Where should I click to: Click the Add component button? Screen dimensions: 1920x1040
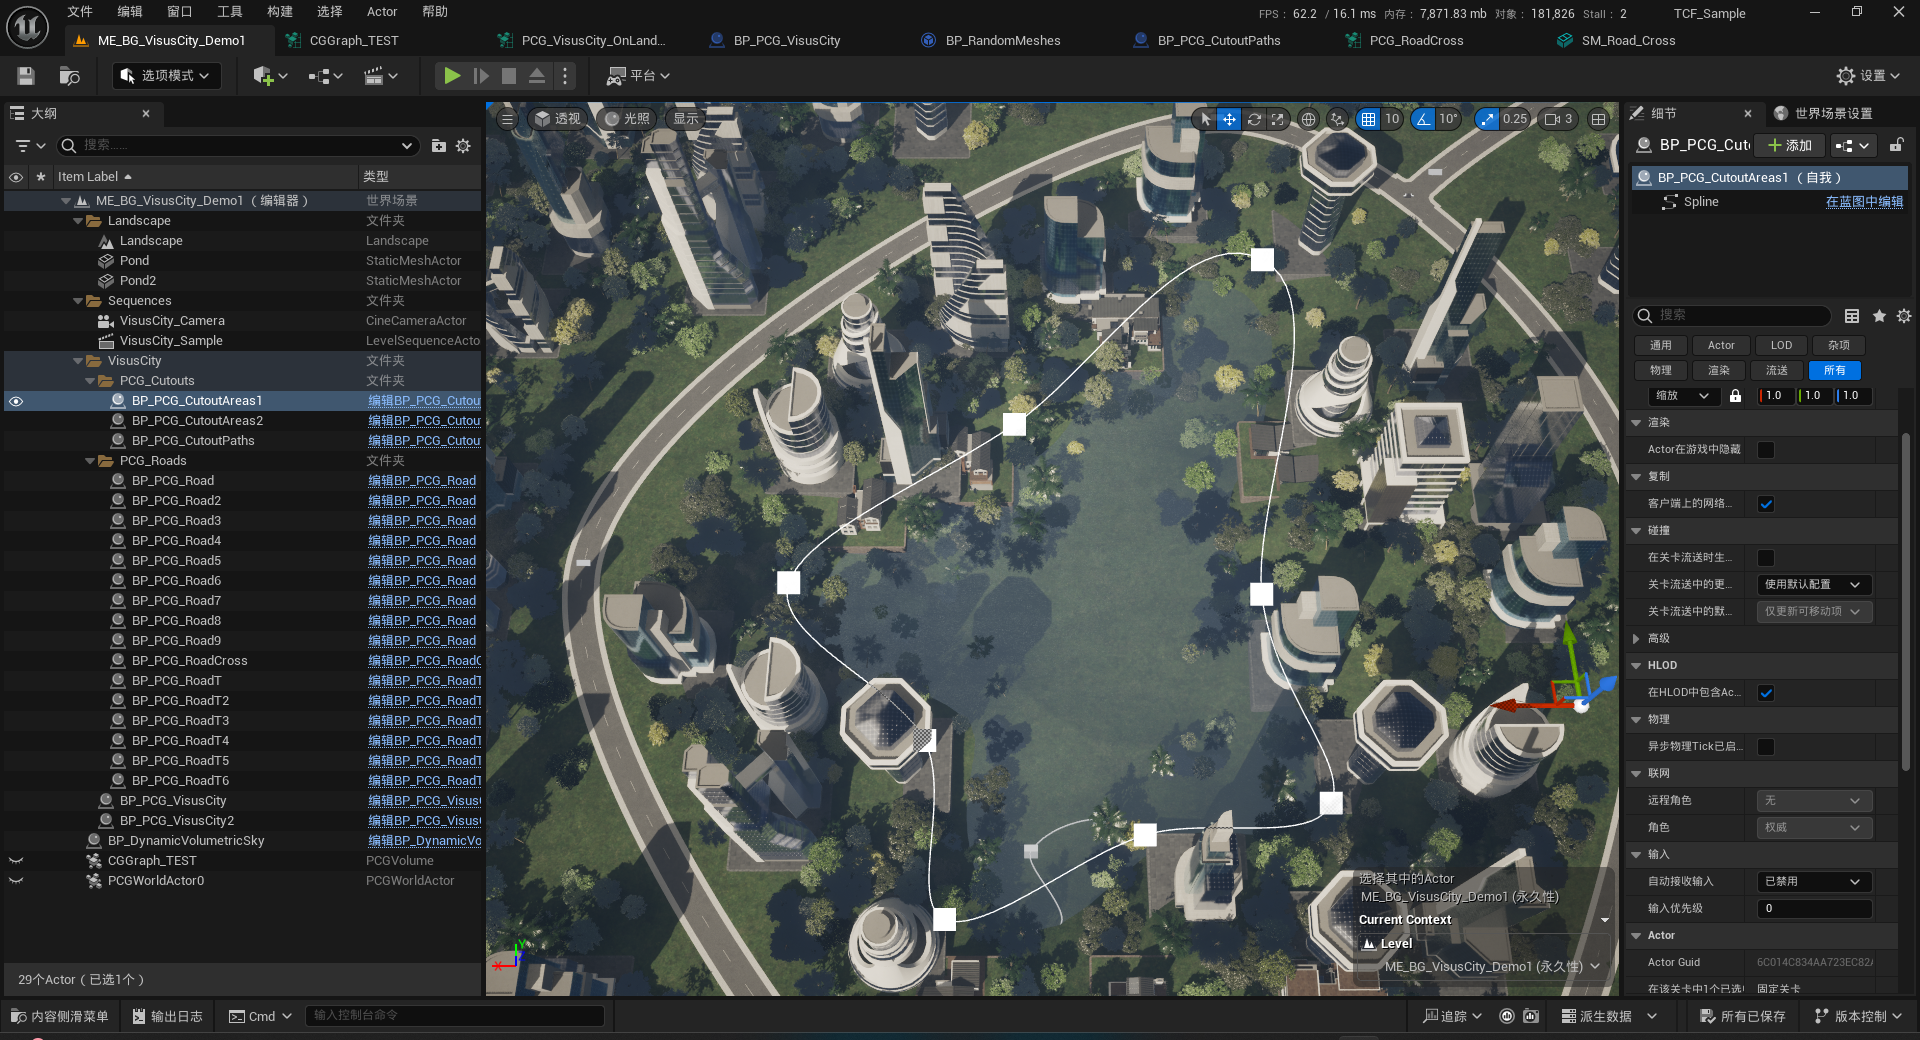click(x=1790, y=145)
